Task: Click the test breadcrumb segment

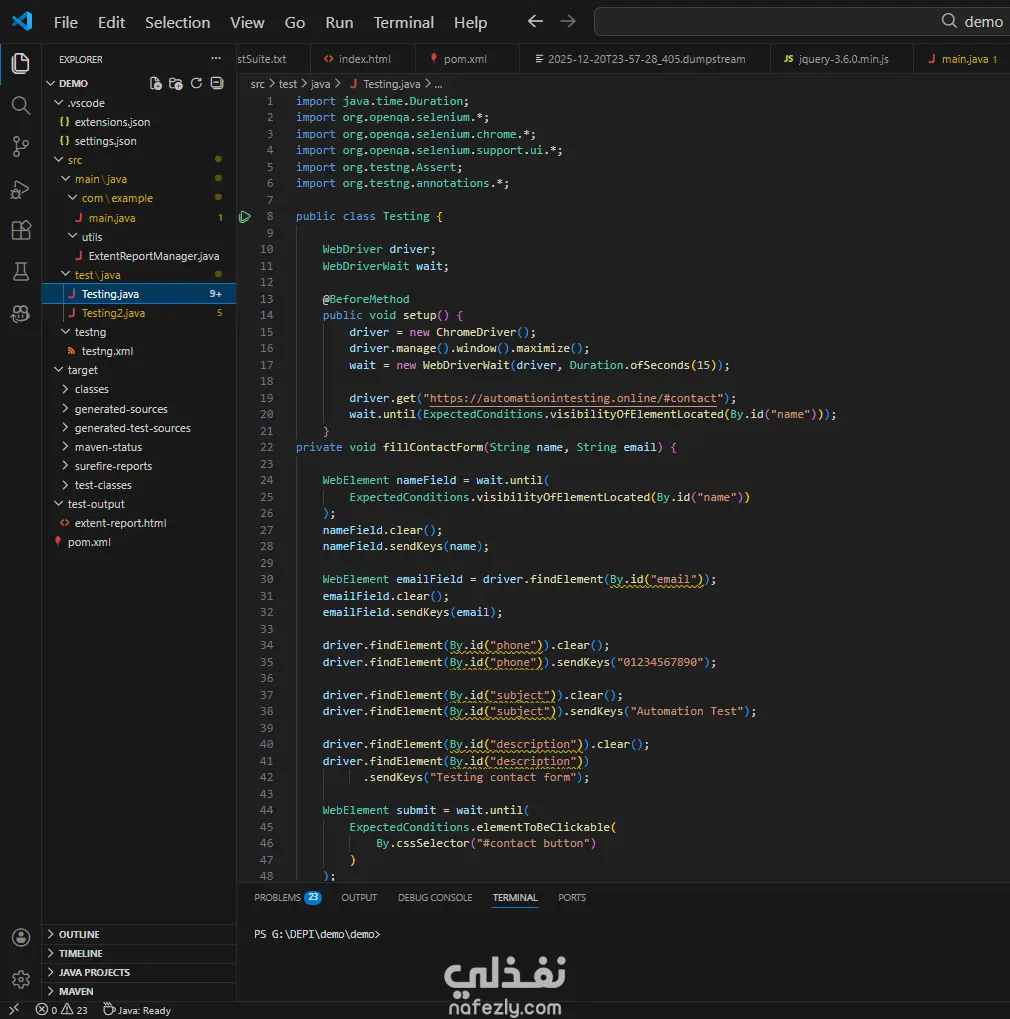Action: click(x=287, y=84)
